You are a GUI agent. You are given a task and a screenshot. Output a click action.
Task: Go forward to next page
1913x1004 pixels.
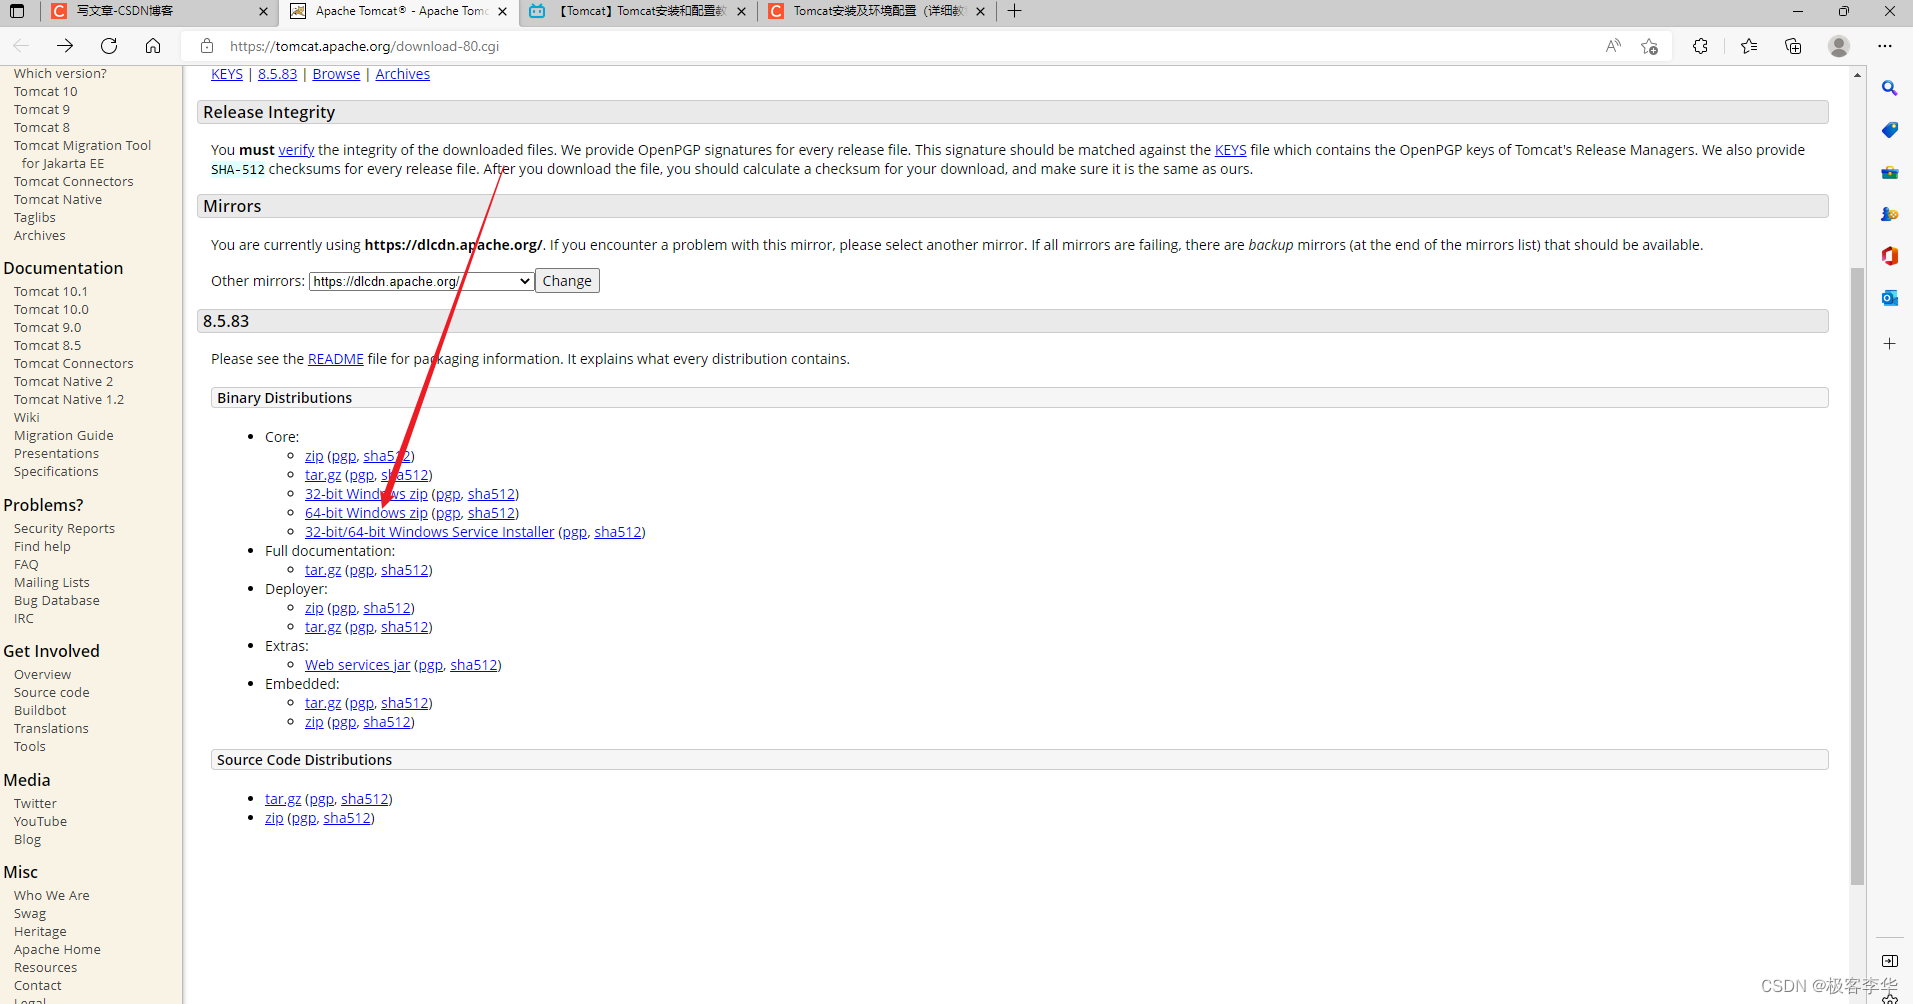coord(65,46)
